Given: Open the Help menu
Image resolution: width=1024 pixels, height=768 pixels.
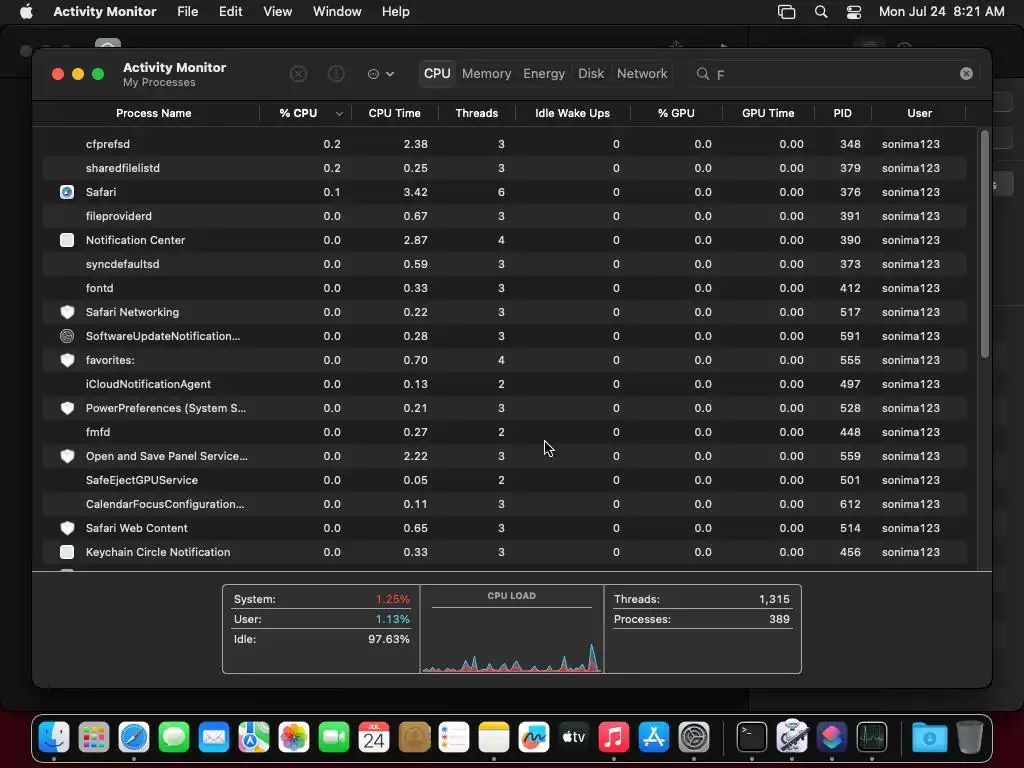Looking at the screenshot, I should [x=395, y=11].
